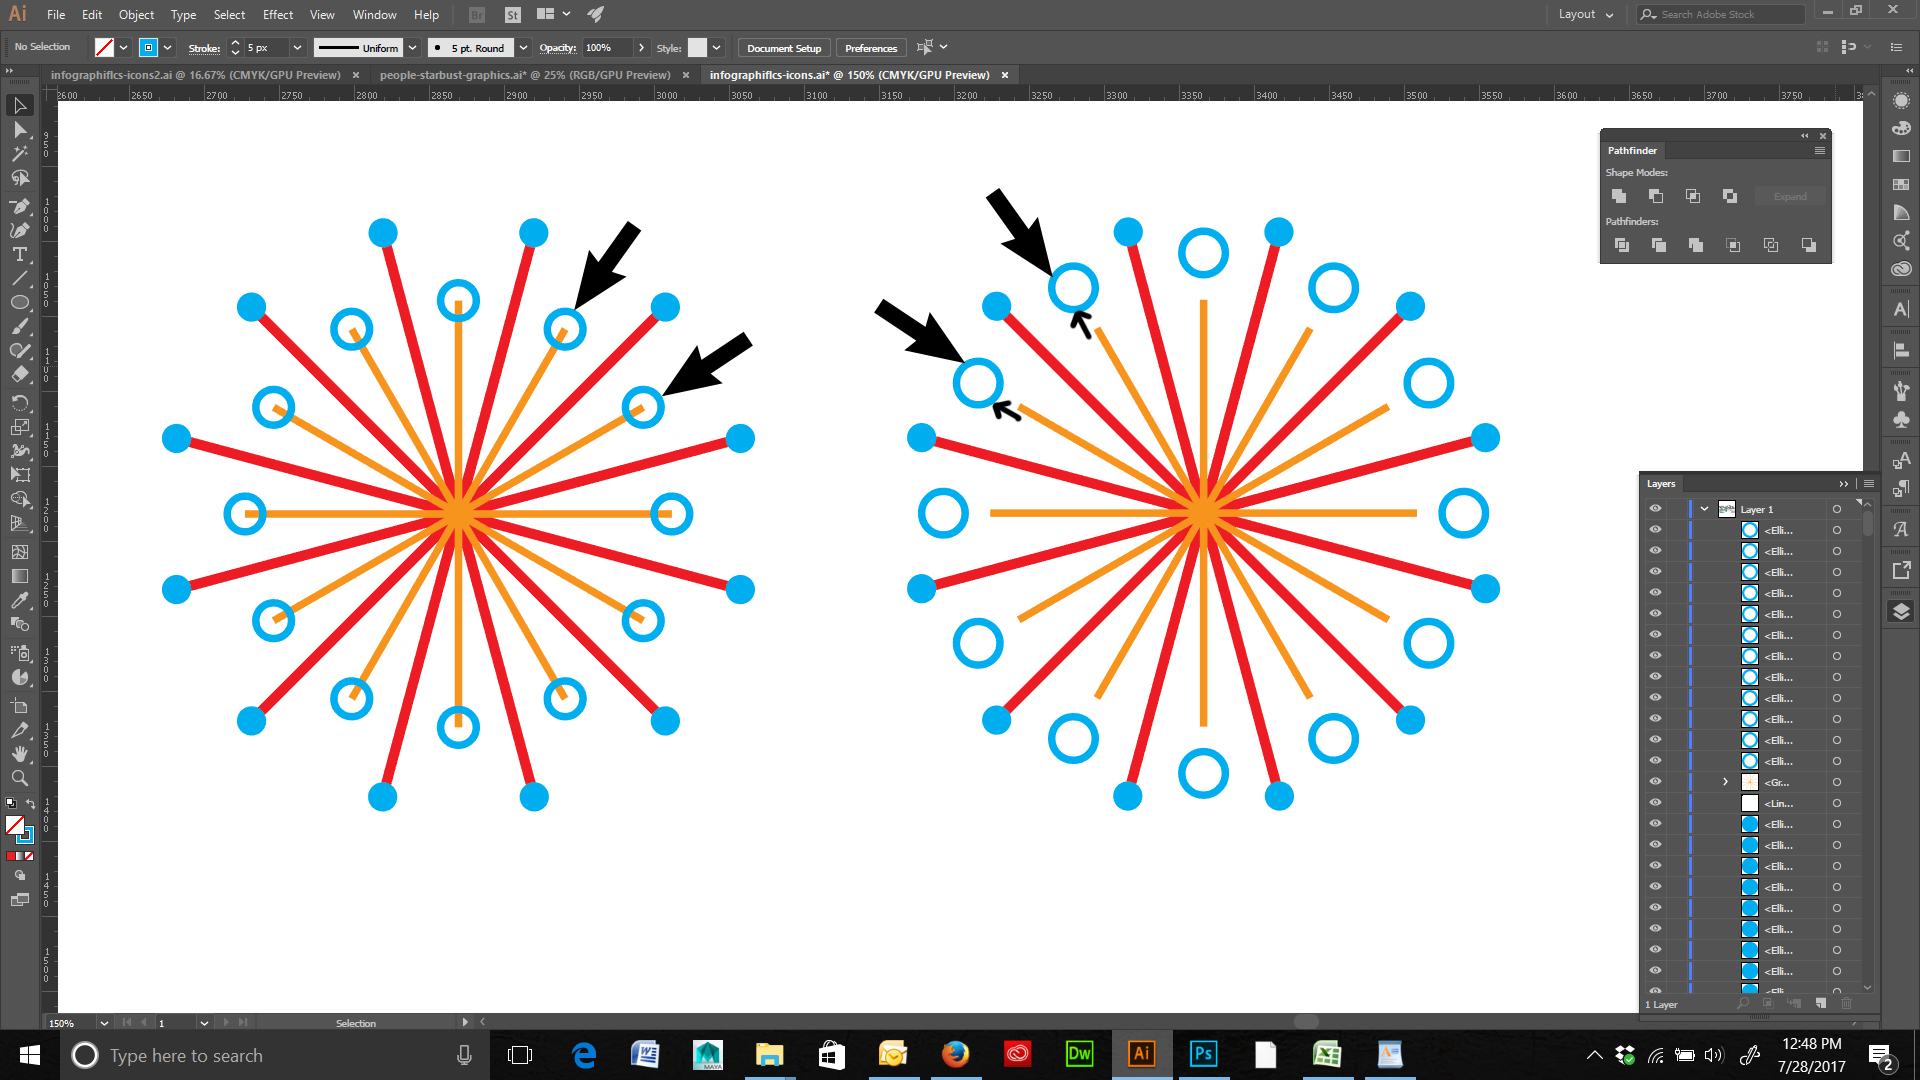Click the Preferences button

click(871, 48)
